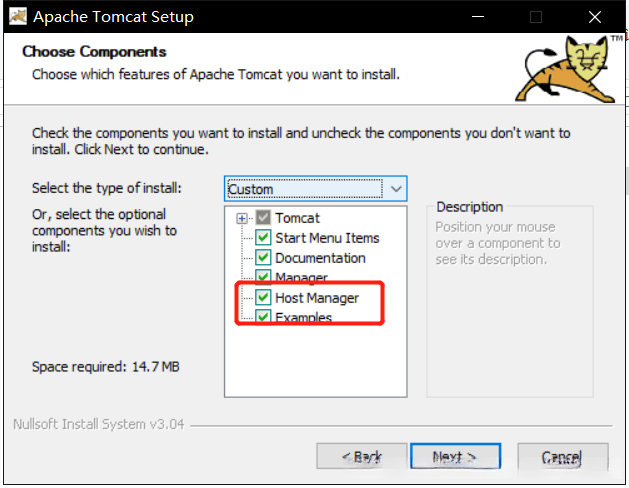The width and height of the screenshot is (629, 488).
Task: Go back with the Back button
Action: tap(361, 456)
